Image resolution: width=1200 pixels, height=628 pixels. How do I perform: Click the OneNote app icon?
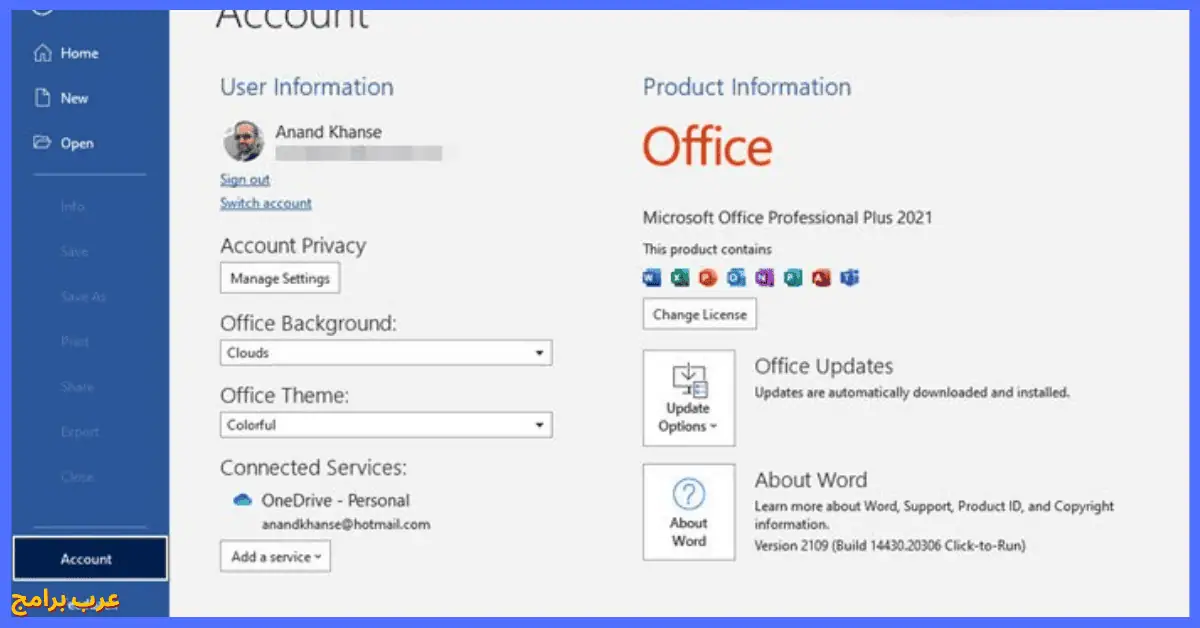tap(765, 277)
